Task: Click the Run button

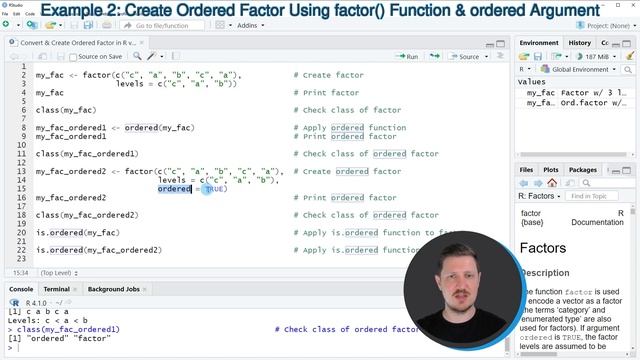Action: pyautogui.click(x=407, y=56)
